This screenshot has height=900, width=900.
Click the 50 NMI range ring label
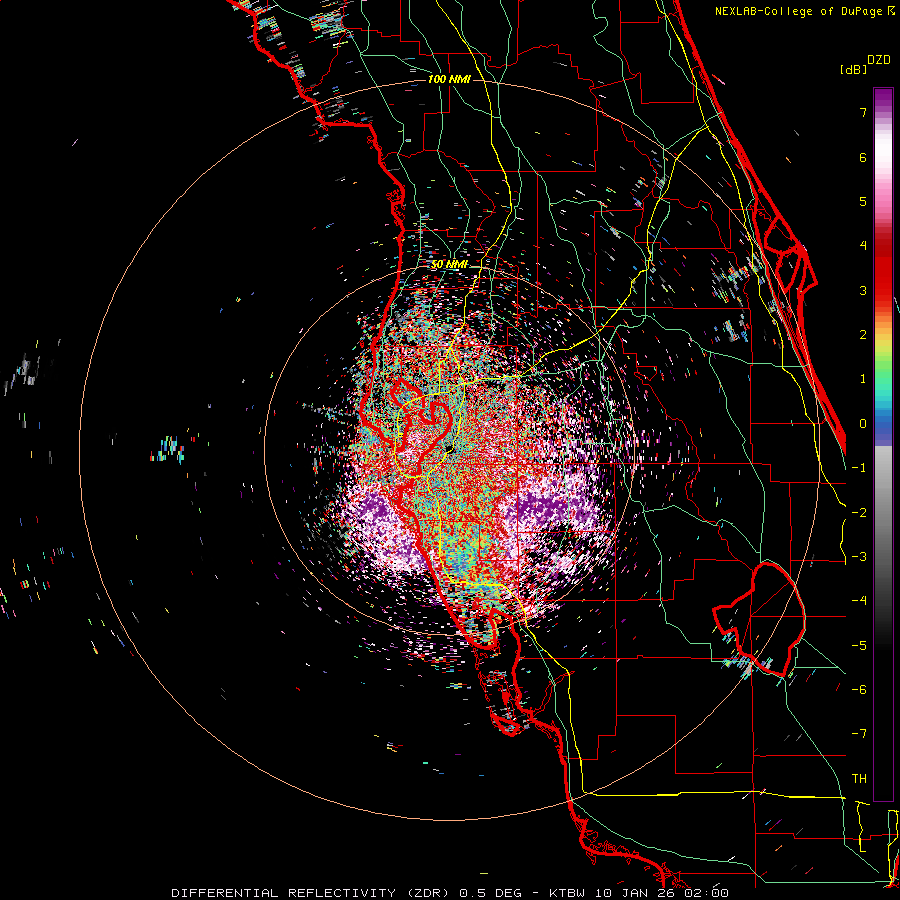449,265
